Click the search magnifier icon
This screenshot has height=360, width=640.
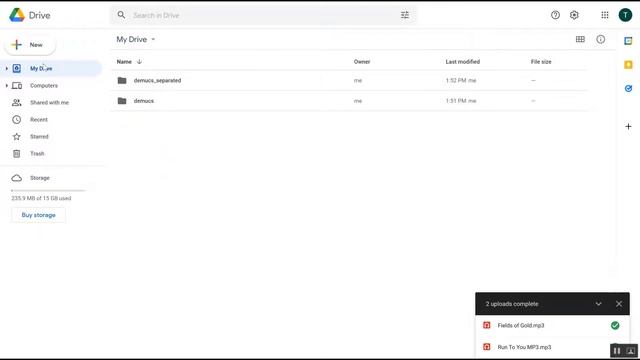[121, 15]
